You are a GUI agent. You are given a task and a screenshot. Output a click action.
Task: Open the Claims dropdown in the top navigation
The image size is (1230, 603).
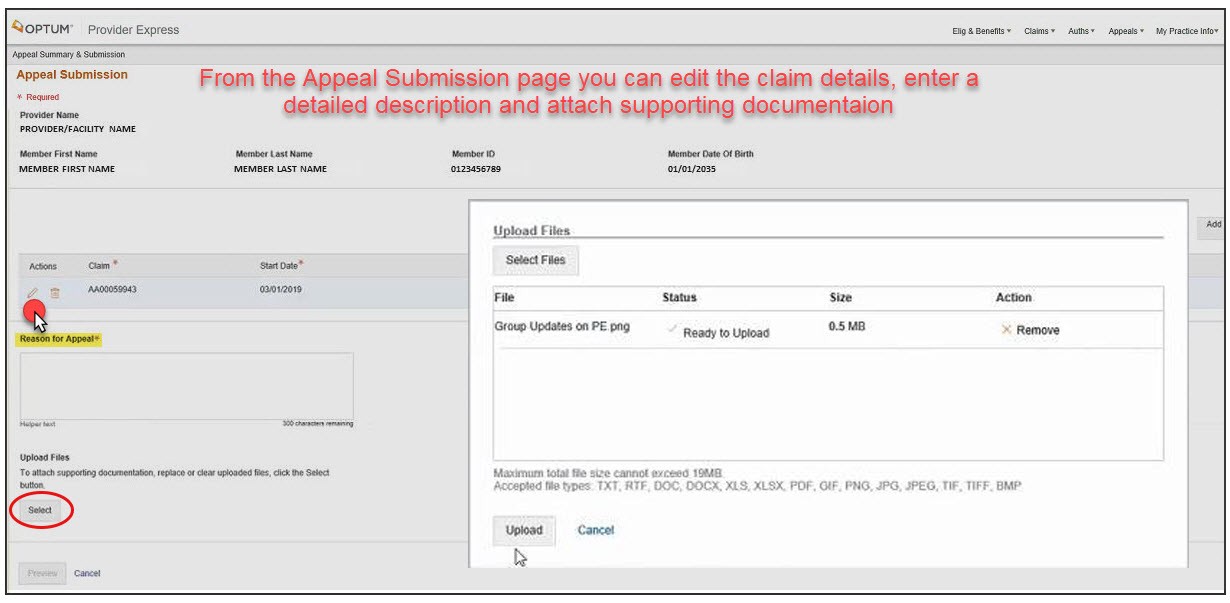1040,31
